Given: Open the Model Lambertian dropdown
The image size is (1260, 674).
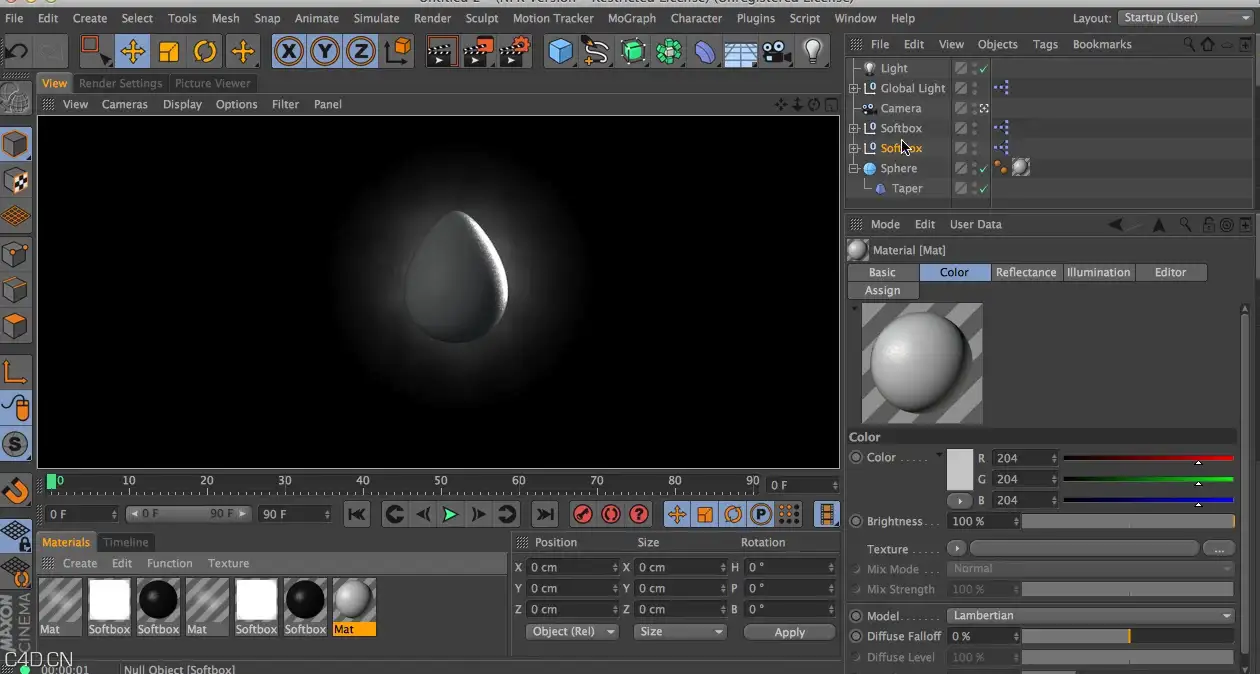Looking at the screenshot, I should click(x=1091, y=616).
